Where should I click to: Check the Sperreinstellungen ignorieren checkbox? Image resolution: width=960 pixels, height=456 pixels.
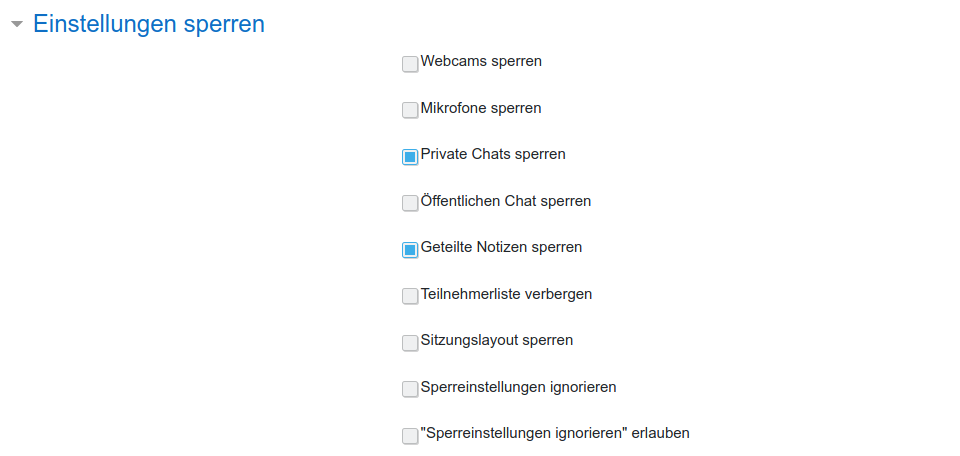[410, 389]
